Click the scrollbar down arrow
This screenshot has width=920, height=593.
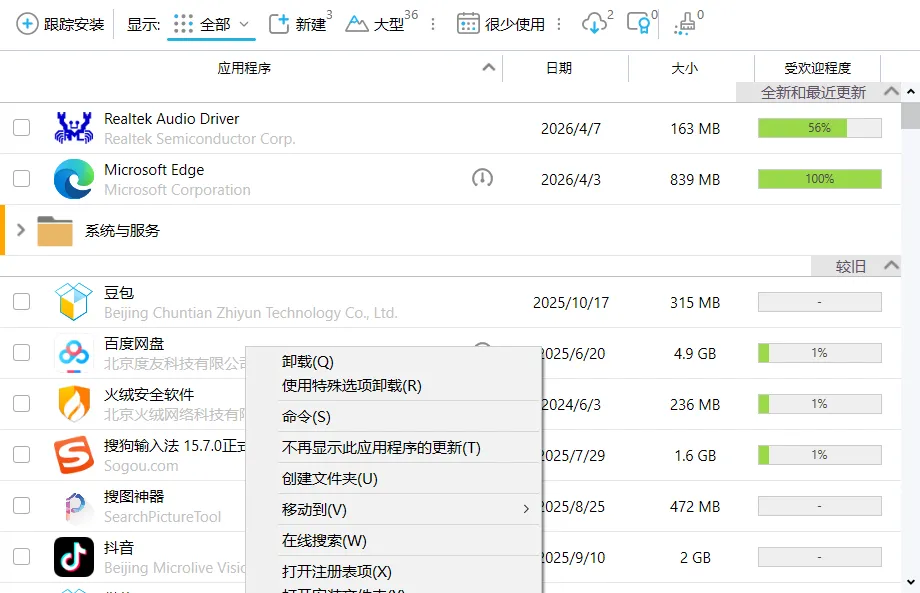click(911, 582)
